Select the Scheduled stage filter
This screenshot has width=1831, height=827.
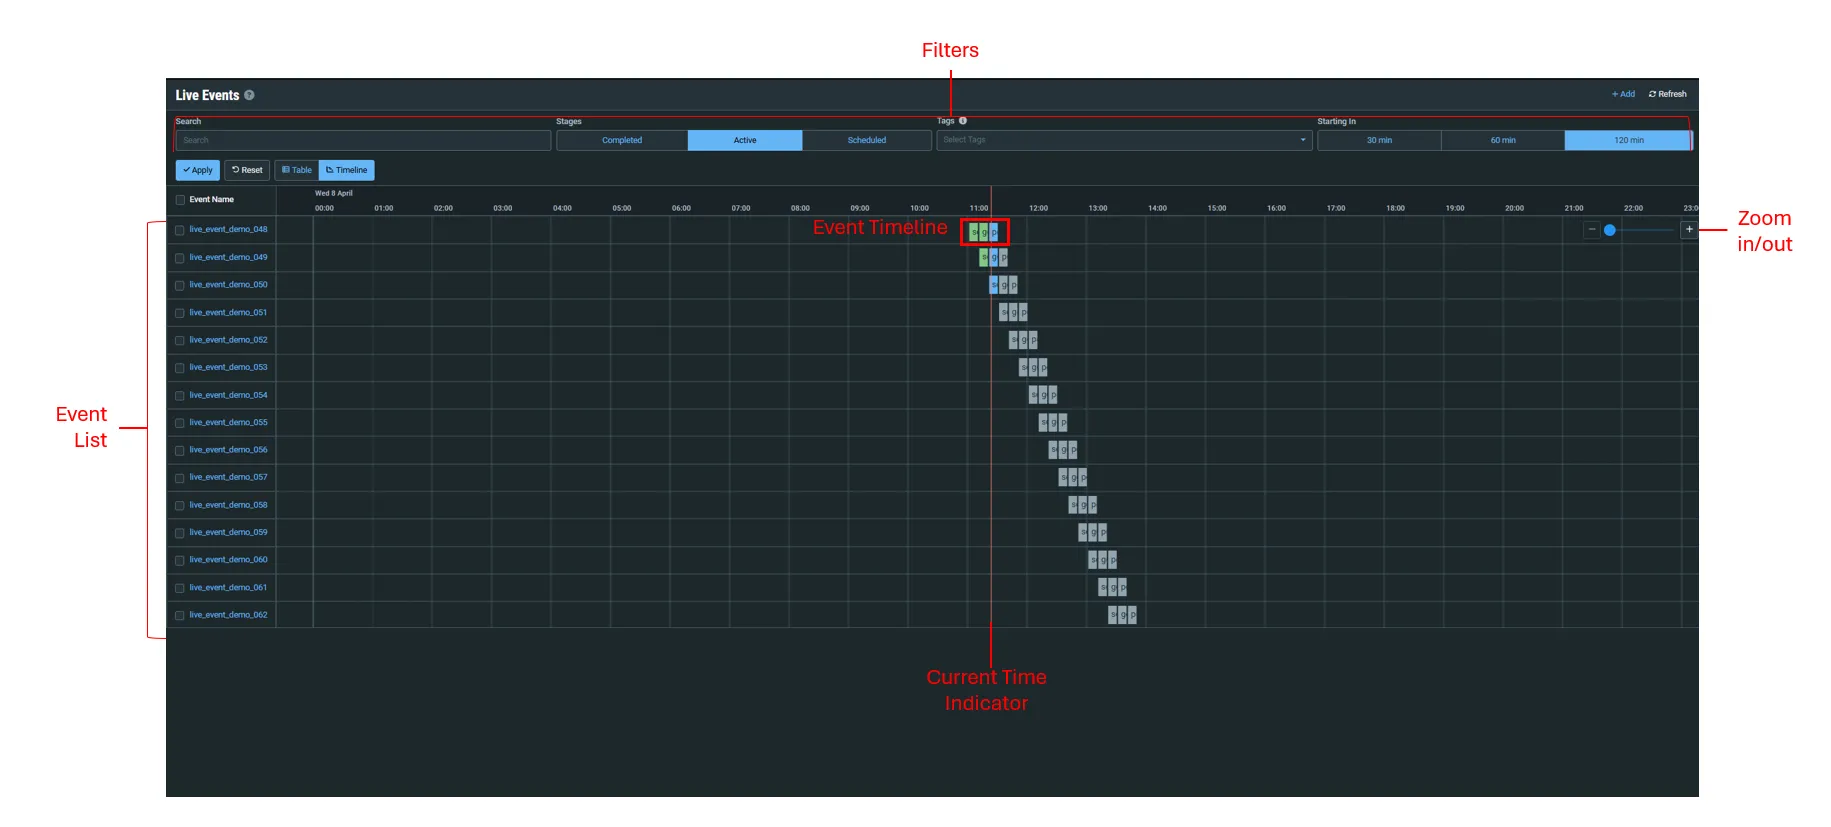[x=867, y=140]
